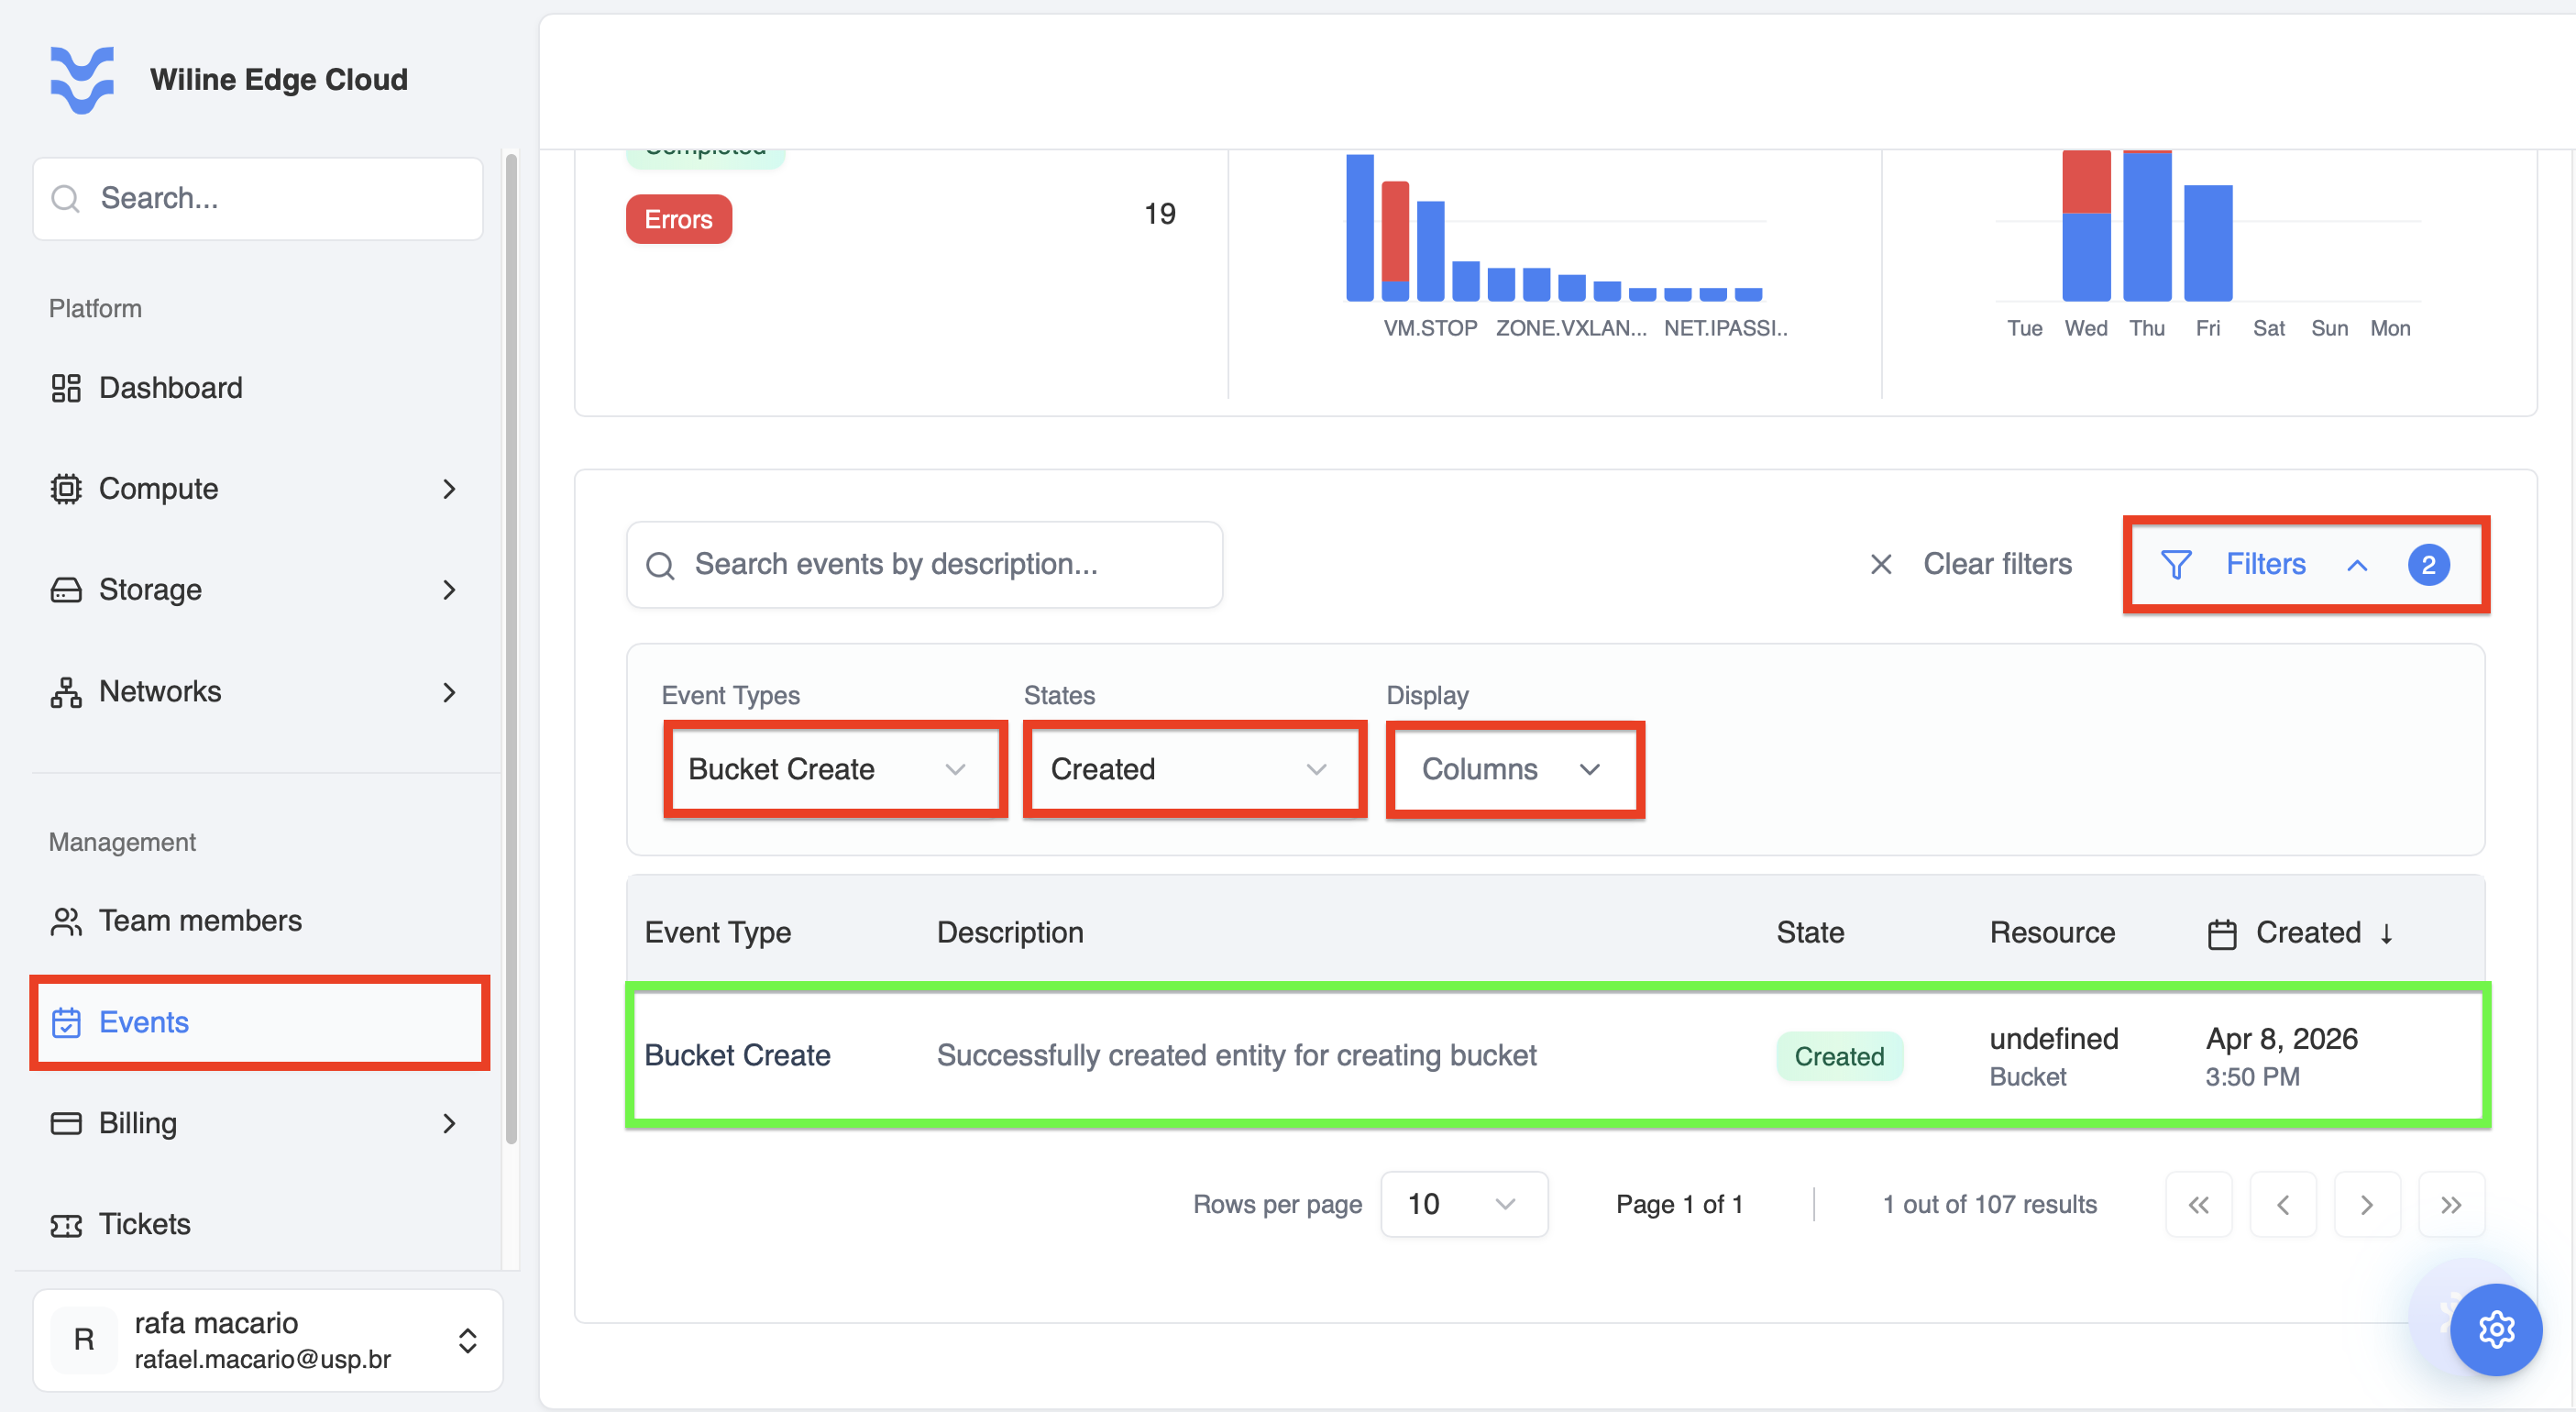Screen dimensions: 2576x1412
Task: Click the Search events by description field
Action: (x=924, y=565)
